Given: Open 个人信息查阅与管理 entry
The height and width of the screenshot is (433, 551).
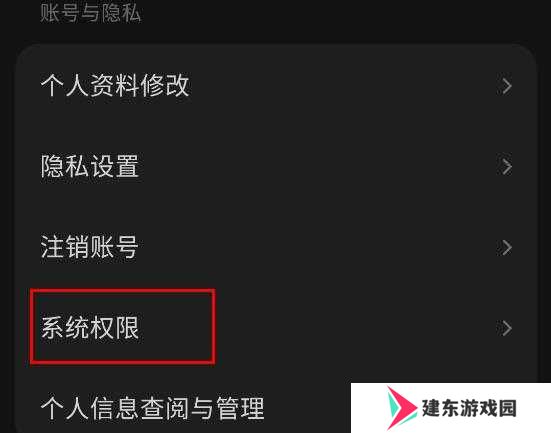Looking at the screenshot, I should (153, 408).
